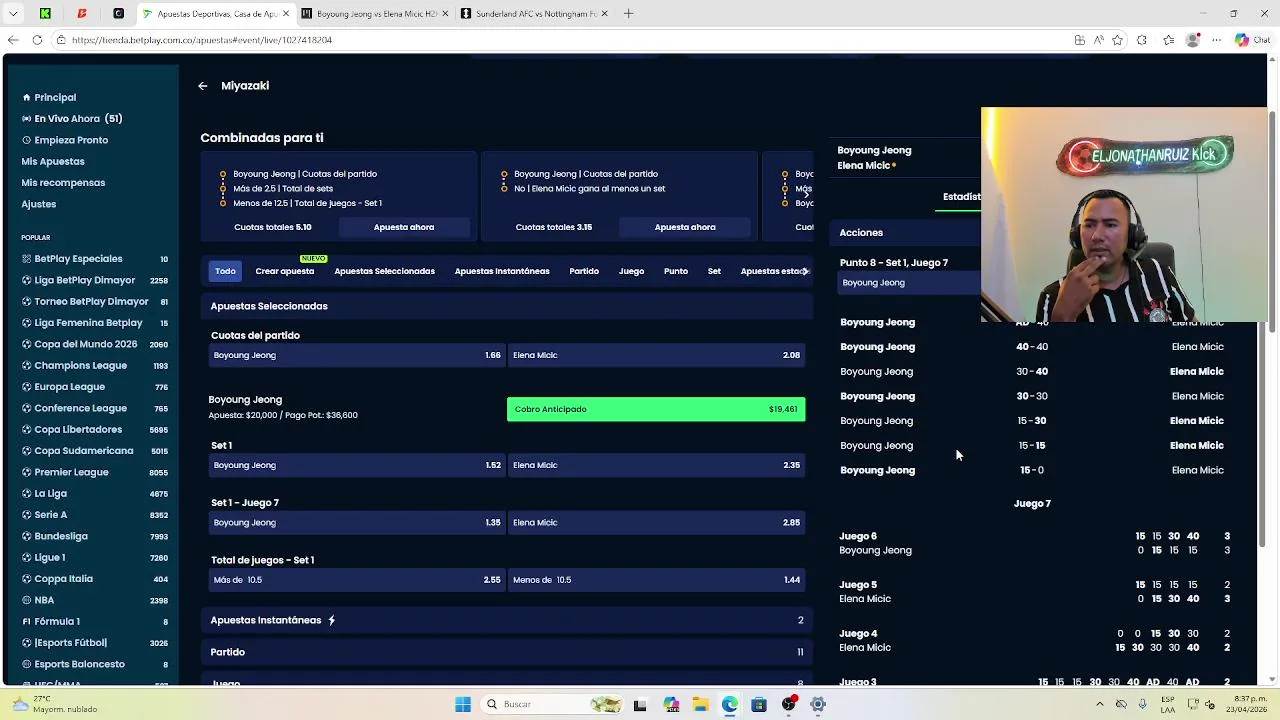Switch to the Partido tab

point(584,271)
